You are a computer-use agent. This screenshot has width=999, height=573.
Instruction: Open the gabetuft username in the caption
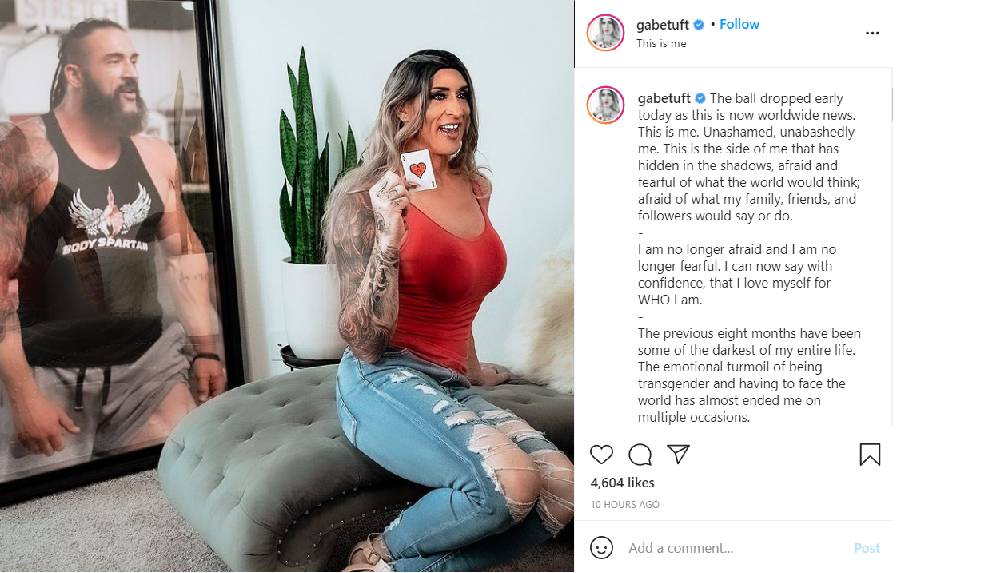coord(664,98)
